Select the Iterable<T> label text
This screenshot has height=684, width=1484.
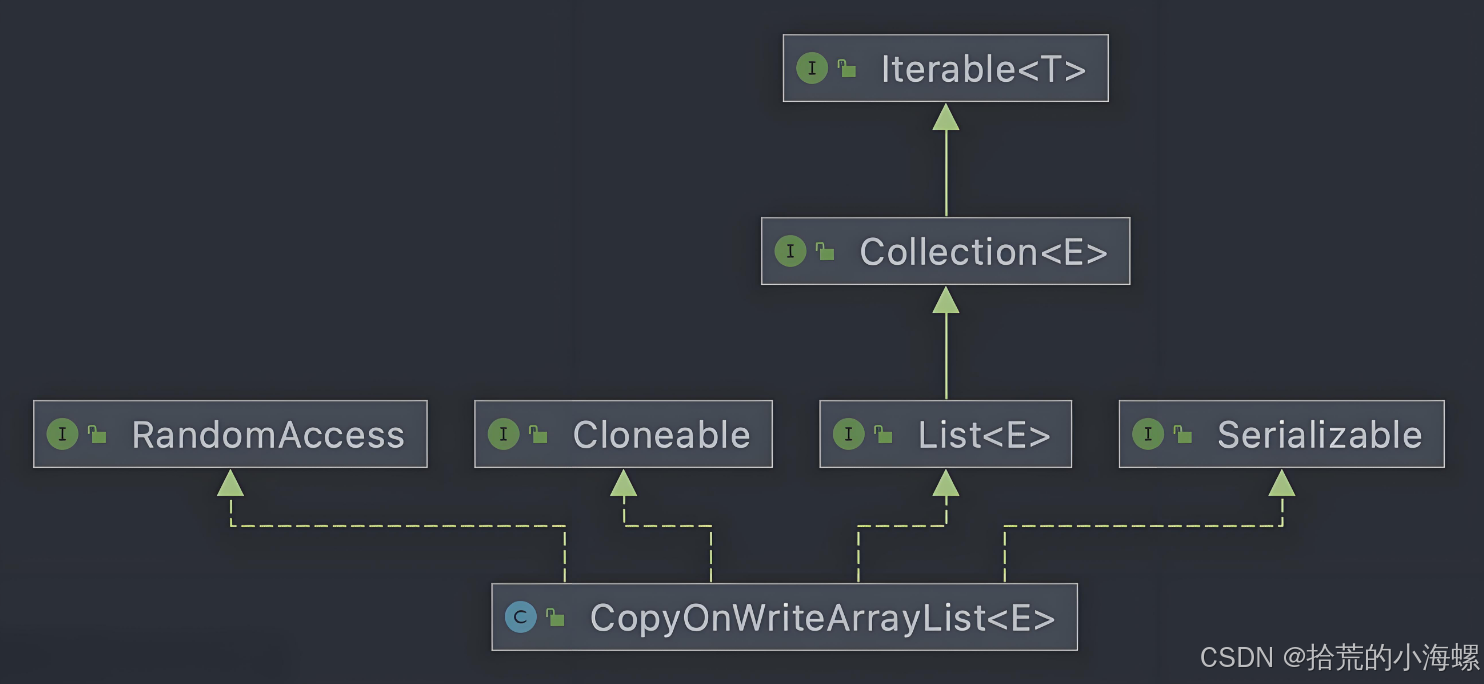983,69
